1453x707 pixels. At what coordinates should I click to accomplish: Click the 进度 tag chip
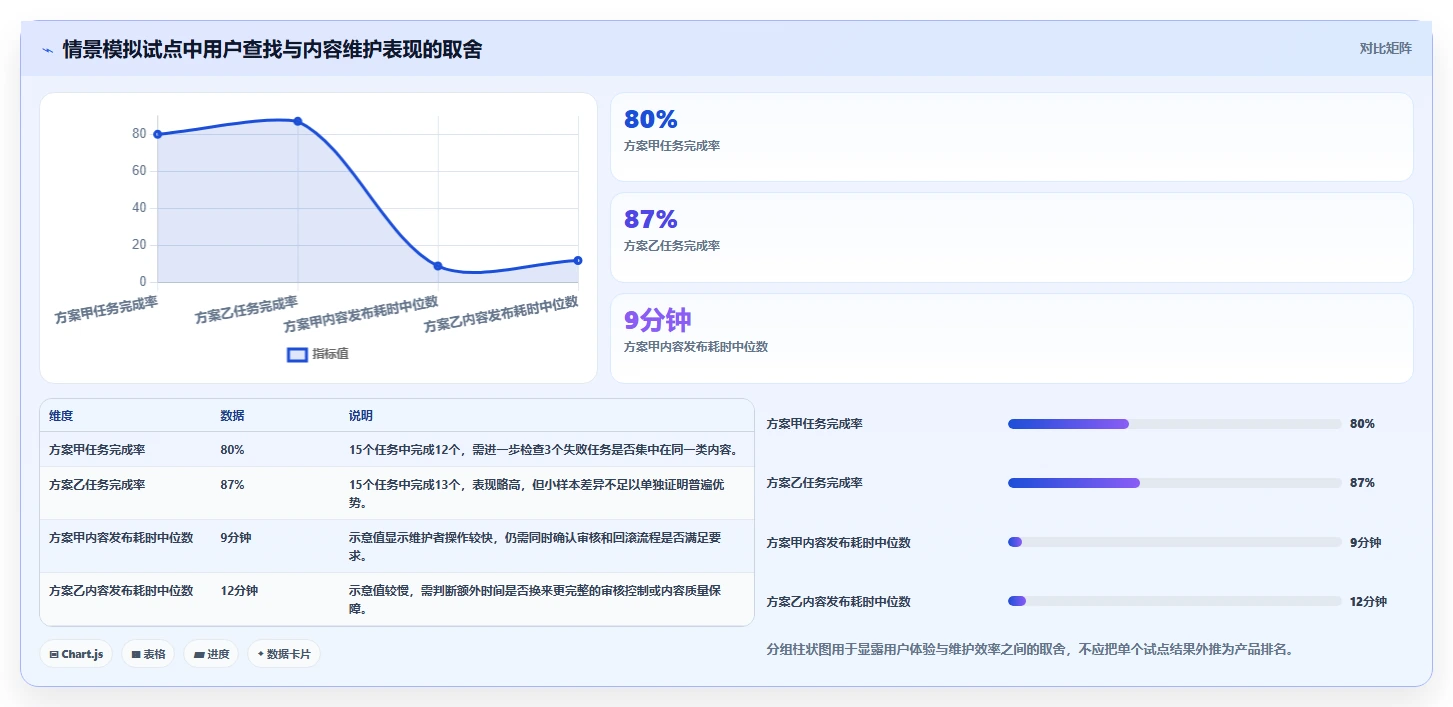pos(211,654)
